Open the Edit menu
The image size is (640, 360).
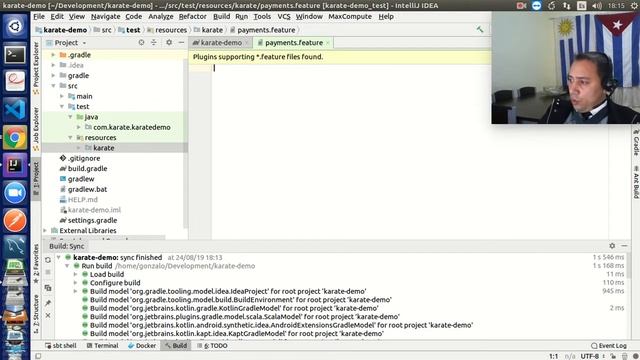click(x=57, y=17)
